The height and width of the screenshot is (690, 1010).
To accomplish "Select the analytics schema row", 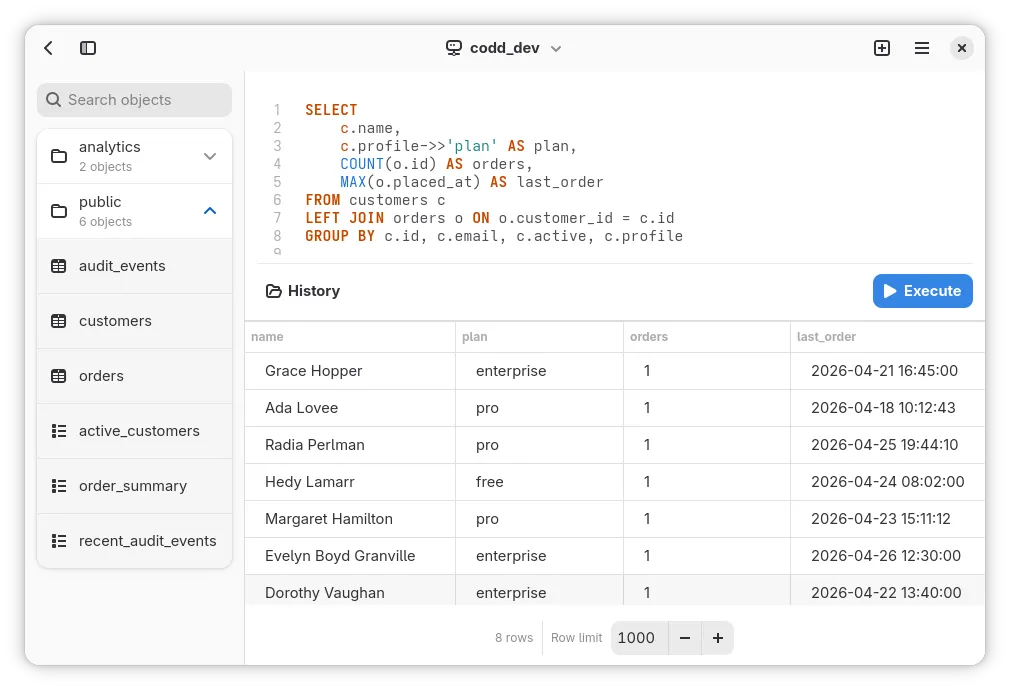I will [x=135, y=157].
